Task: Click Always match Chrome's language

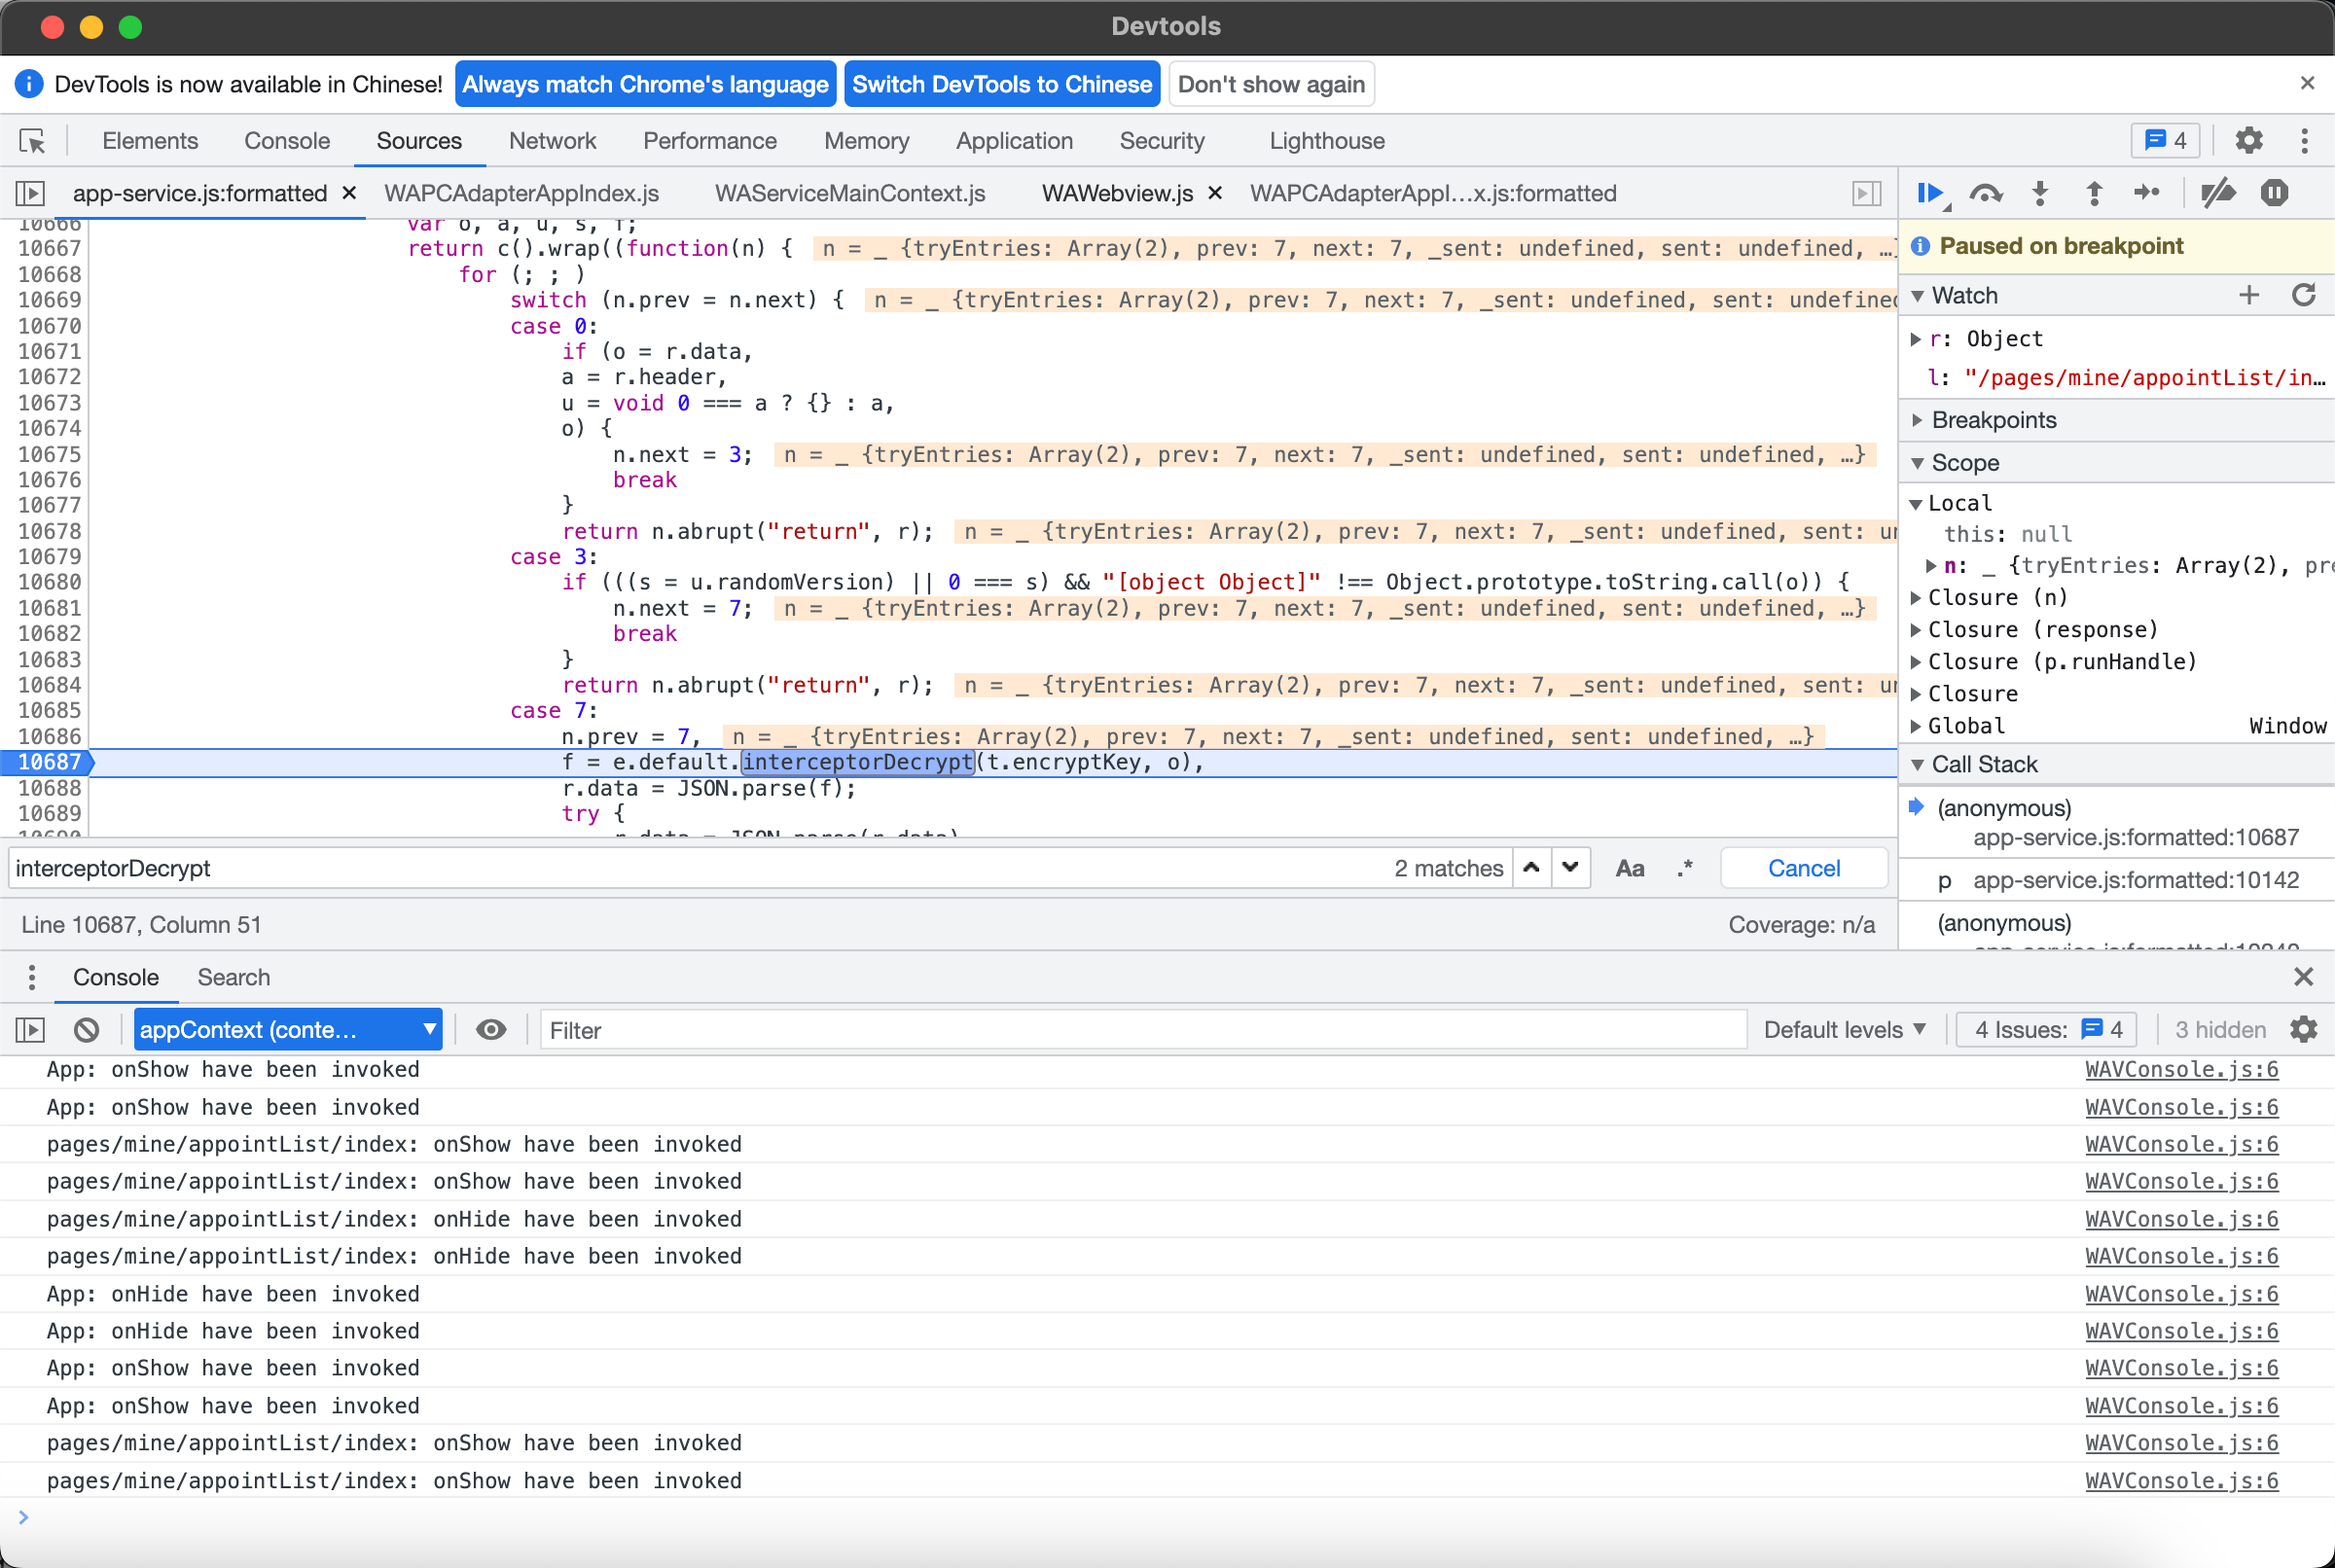Action: pyautogui.click(x=645, y=84)
